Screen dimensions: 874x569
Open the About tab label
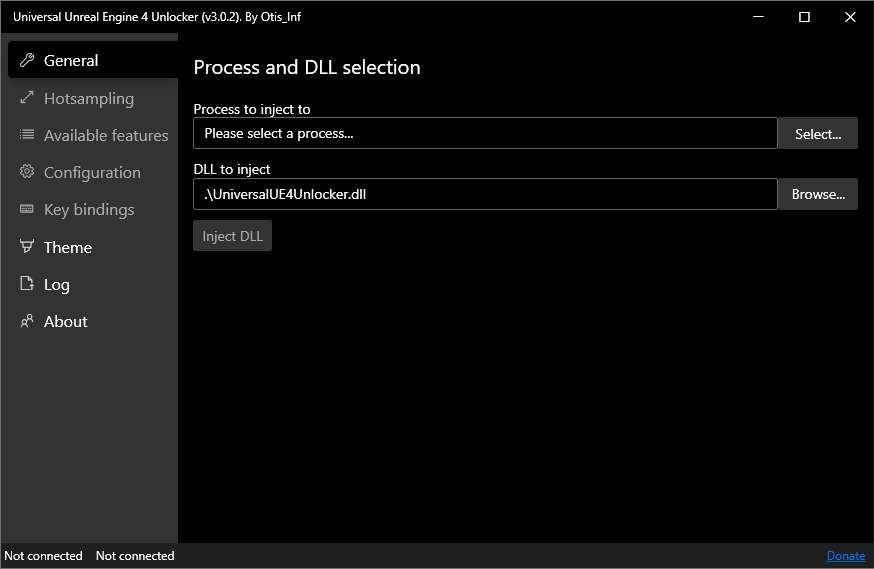66,322
